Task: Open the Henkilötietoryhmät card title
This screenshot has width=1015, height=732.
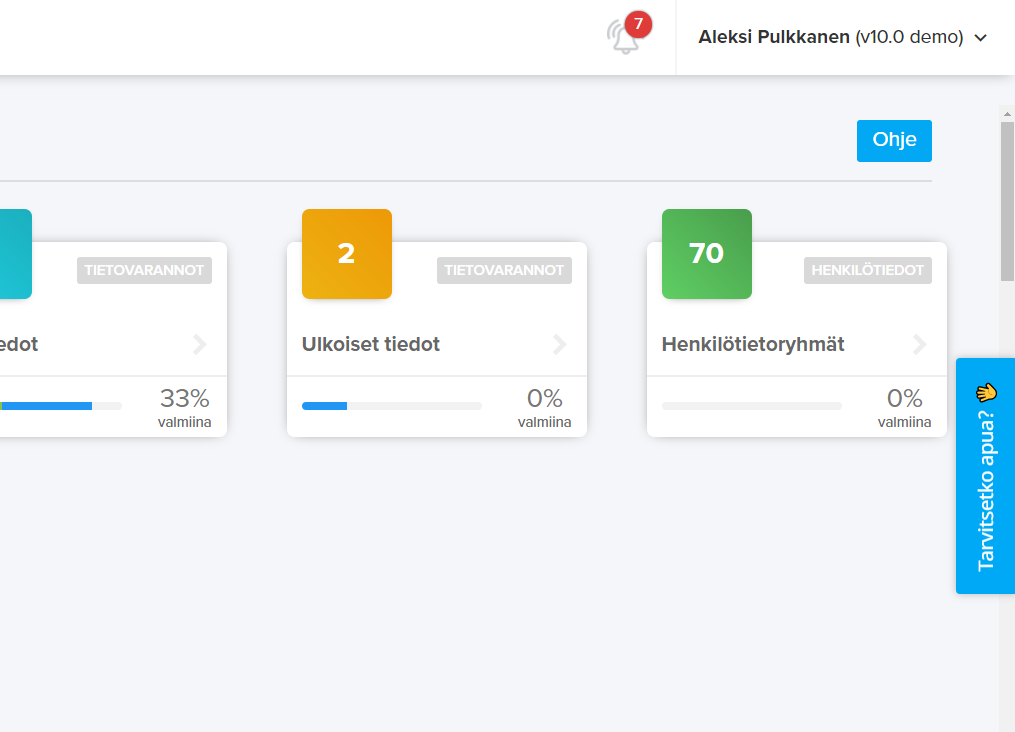Action: click(753, 344)
